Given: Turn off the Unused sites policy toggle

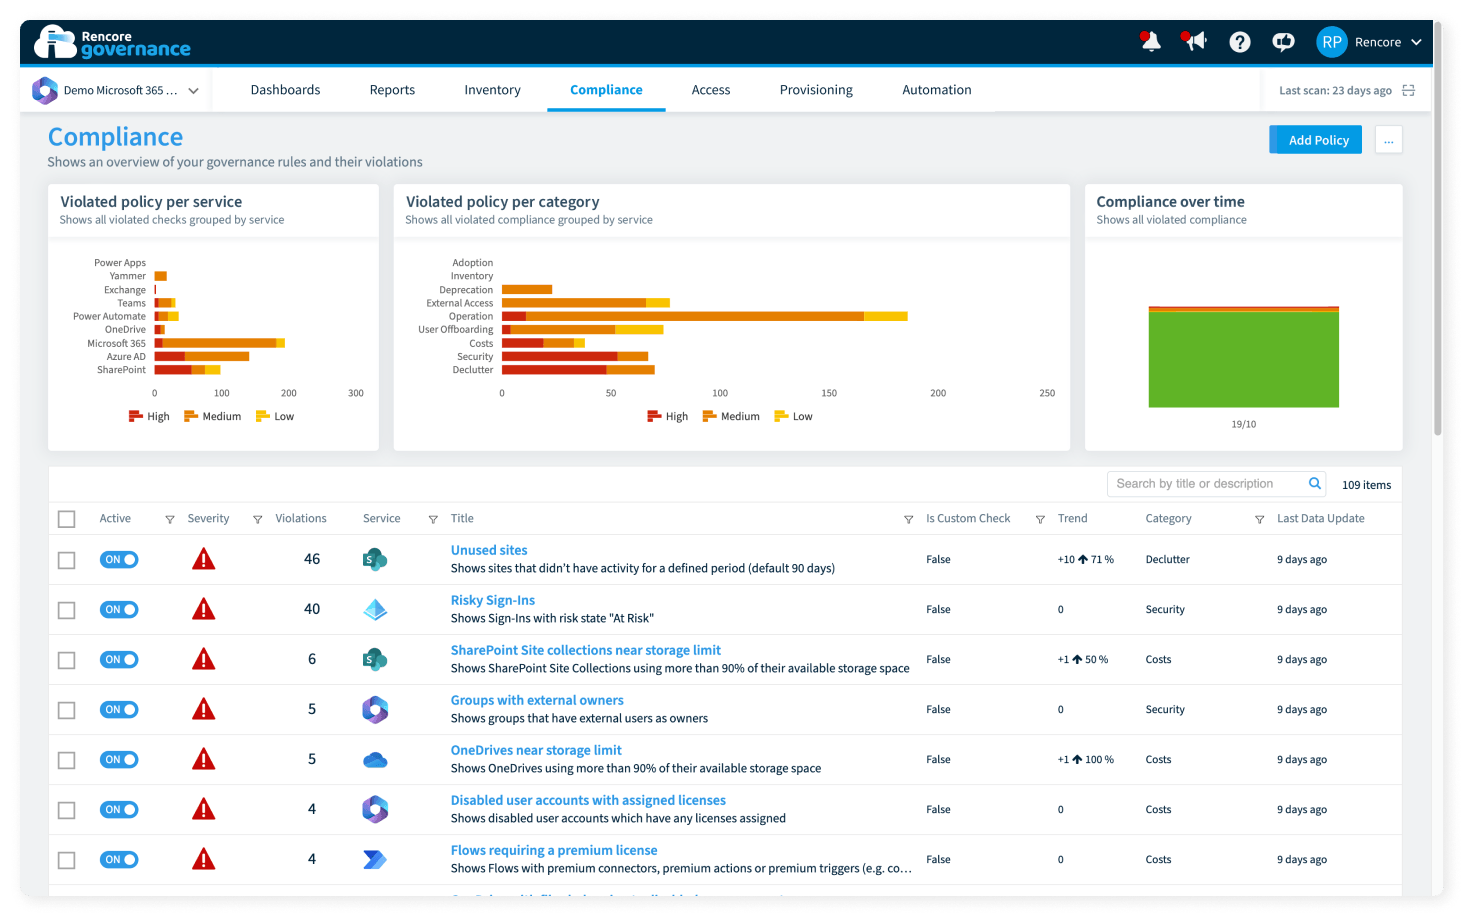Looking at the screenshot, I should (x=119, y=560).
